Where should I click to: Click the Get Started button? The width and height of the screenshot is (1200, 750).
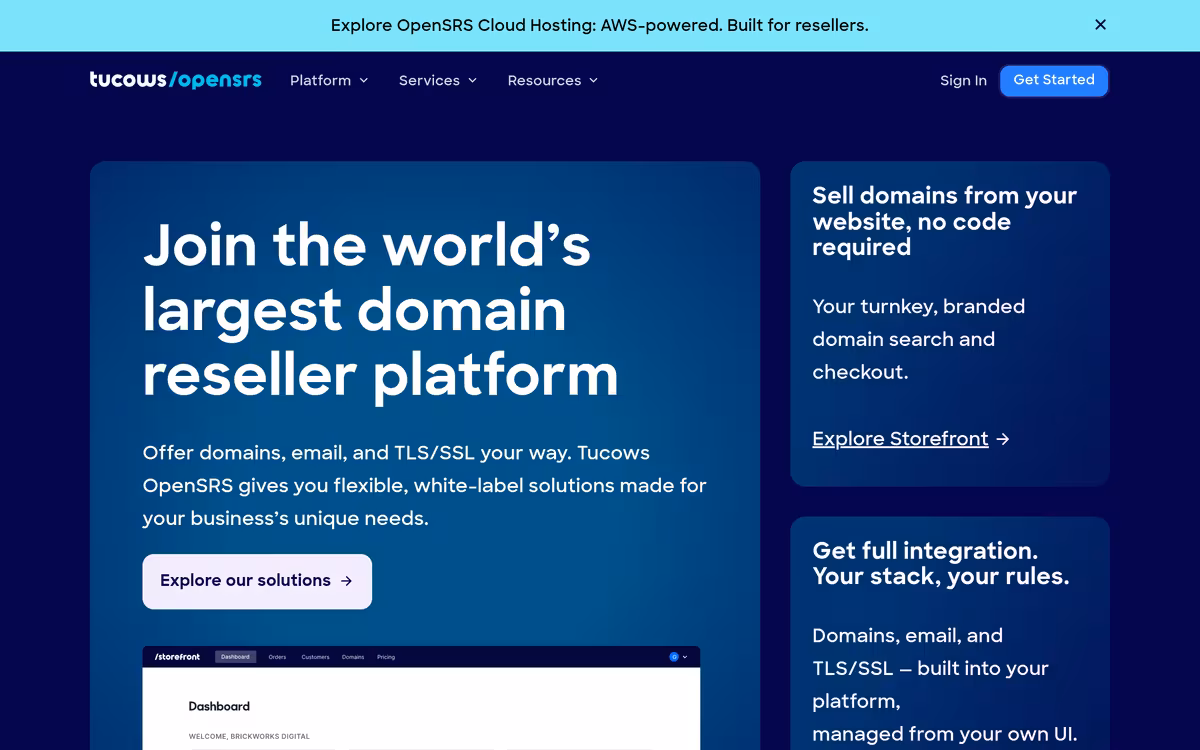click(x=1054, y=80)
